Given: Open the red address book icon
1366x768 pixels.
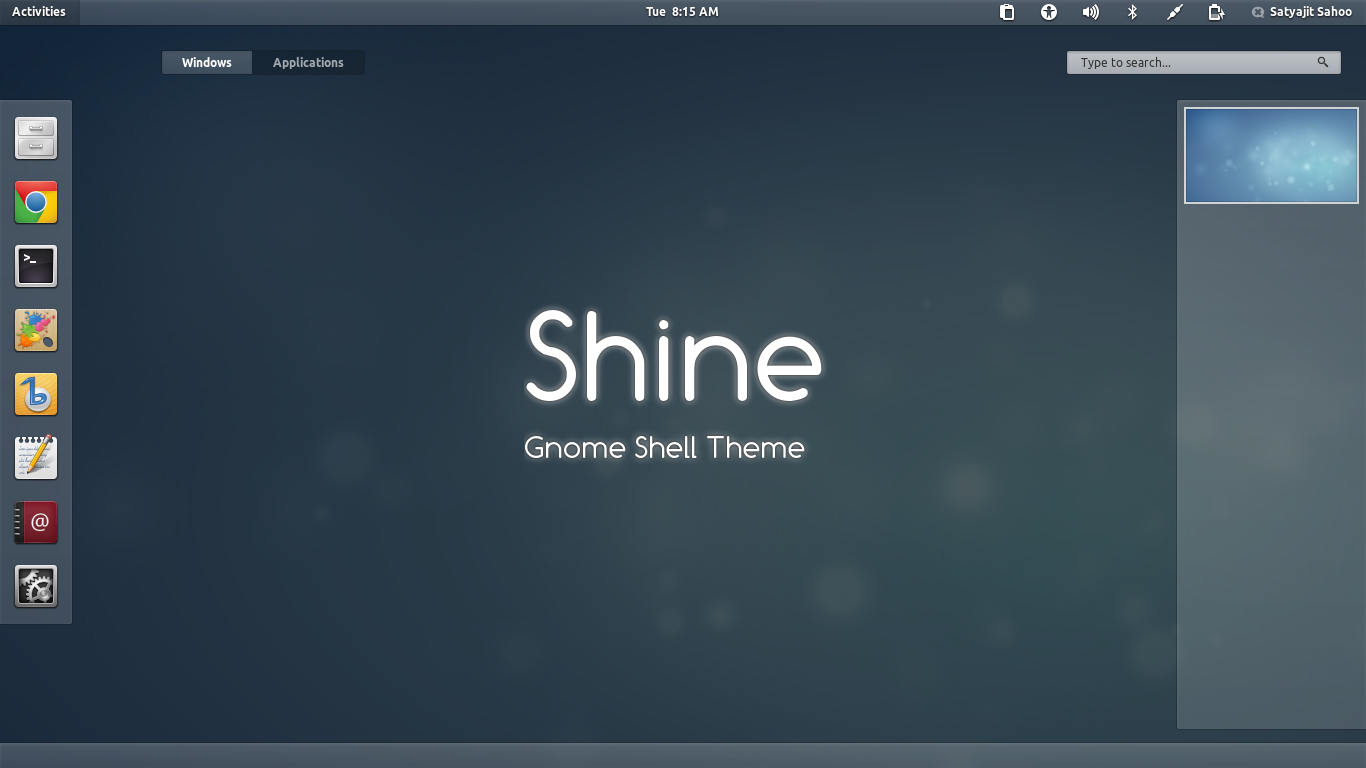Looking at the screenshot, I should point(36,522).
